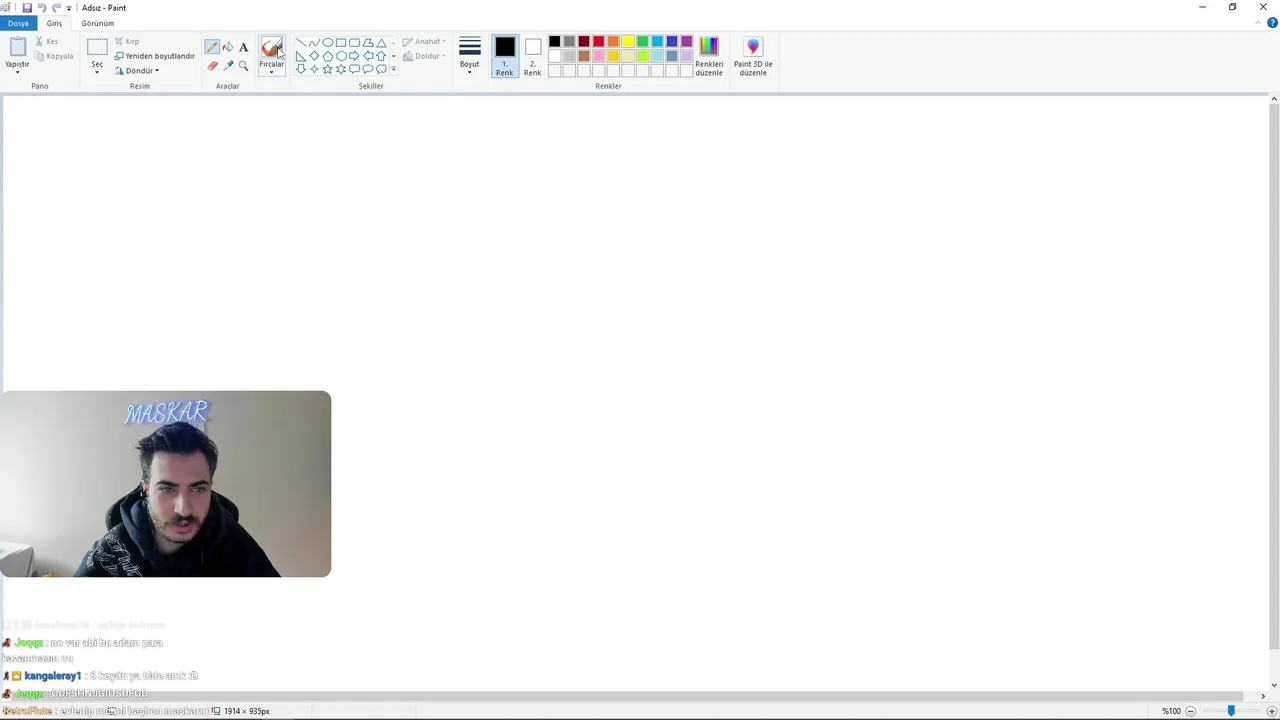The image size is (1280, 720).
Task: Select the Color picker eyedropper tool
Action: coord(228,66)
